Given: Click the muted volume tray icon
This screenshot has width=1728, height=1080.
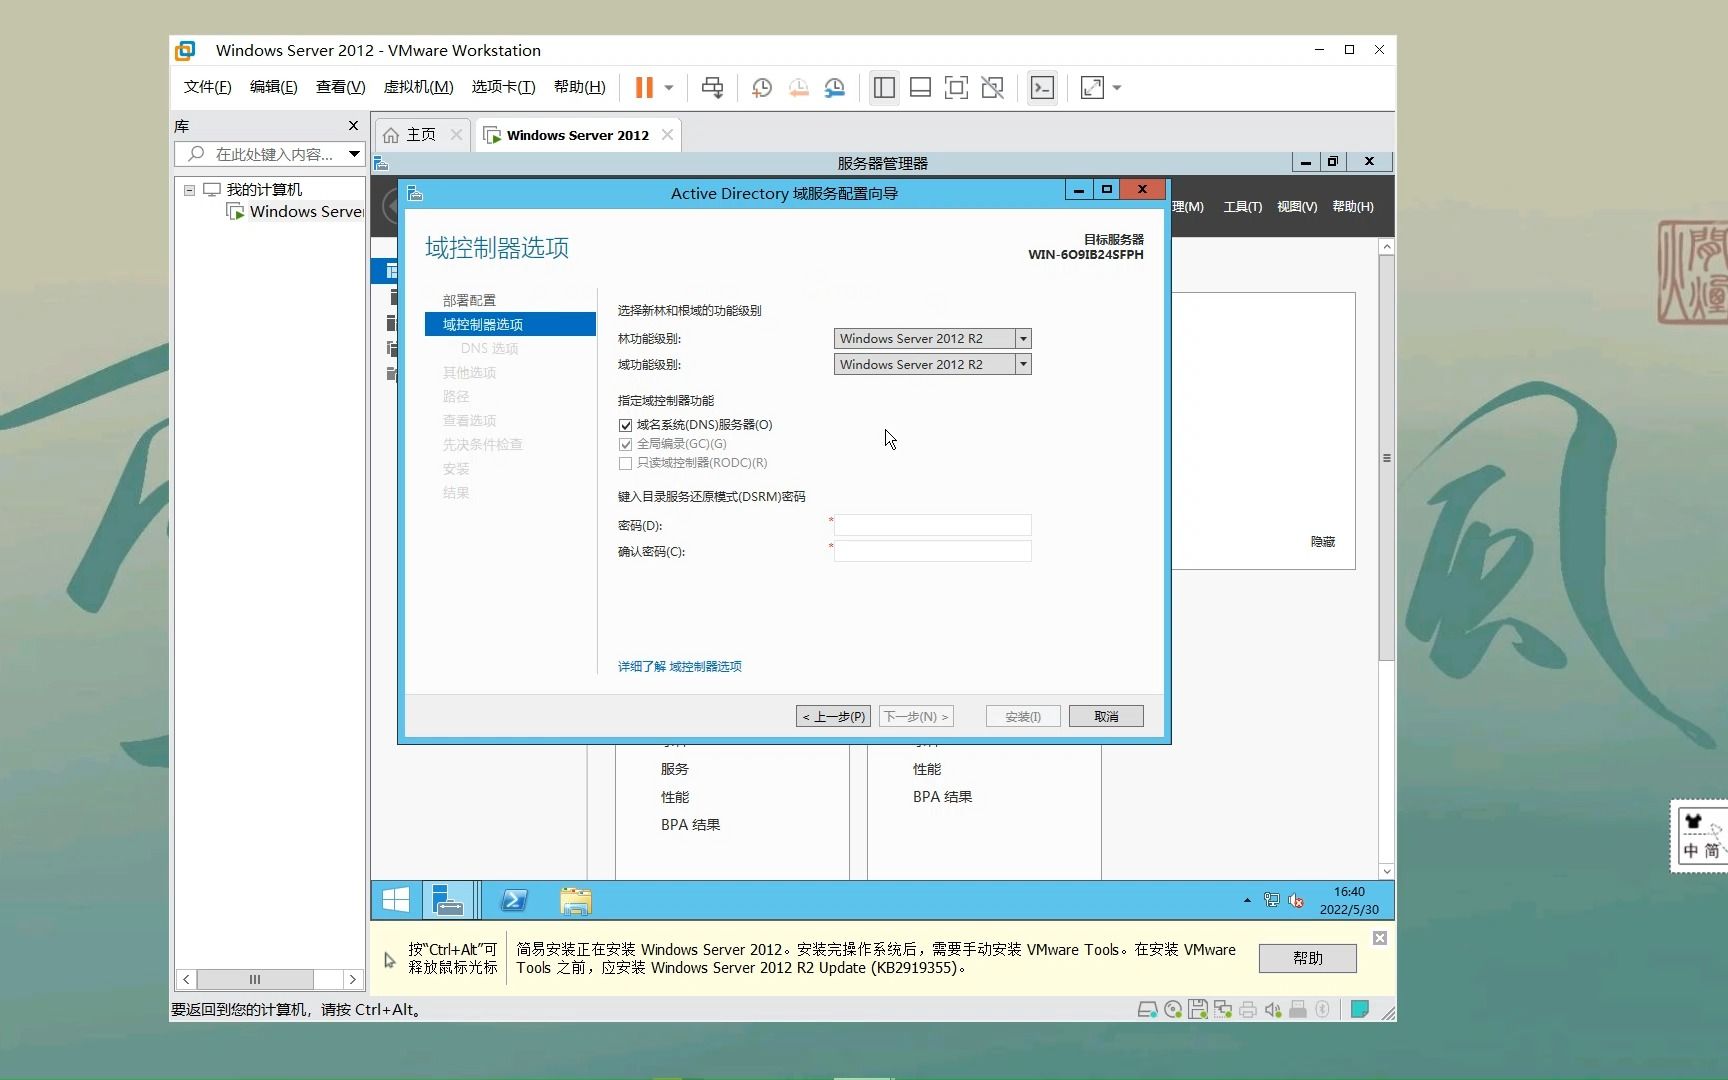Looking at the screenshot, I should click(x=1296, y=900).
